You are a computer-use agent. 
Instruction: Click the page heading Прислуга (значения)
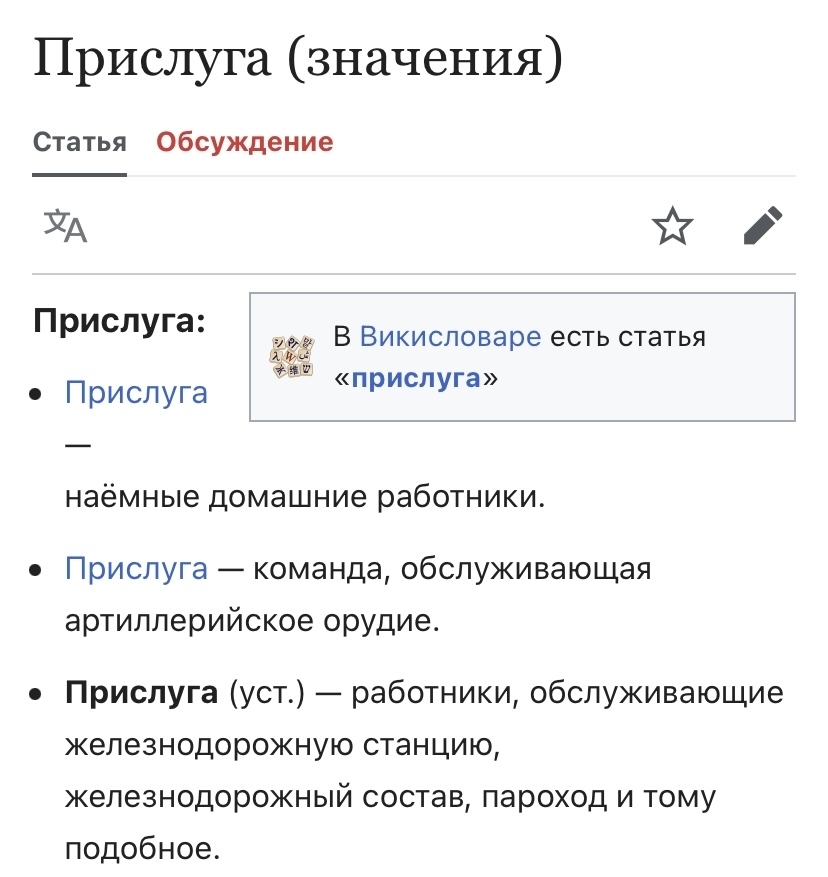[298, 59]
